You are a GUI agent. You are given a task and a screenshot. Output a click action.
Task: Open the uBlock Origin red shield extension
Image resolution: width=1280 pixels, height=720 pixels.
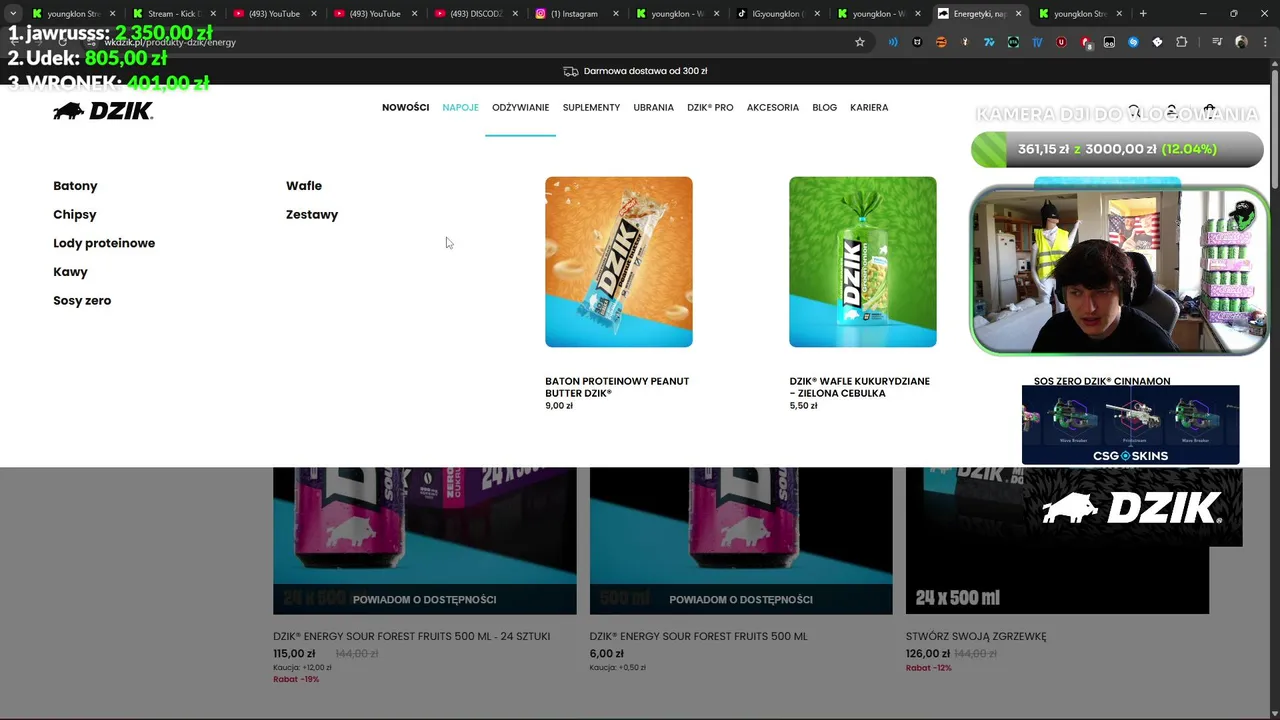point(1061,42)
